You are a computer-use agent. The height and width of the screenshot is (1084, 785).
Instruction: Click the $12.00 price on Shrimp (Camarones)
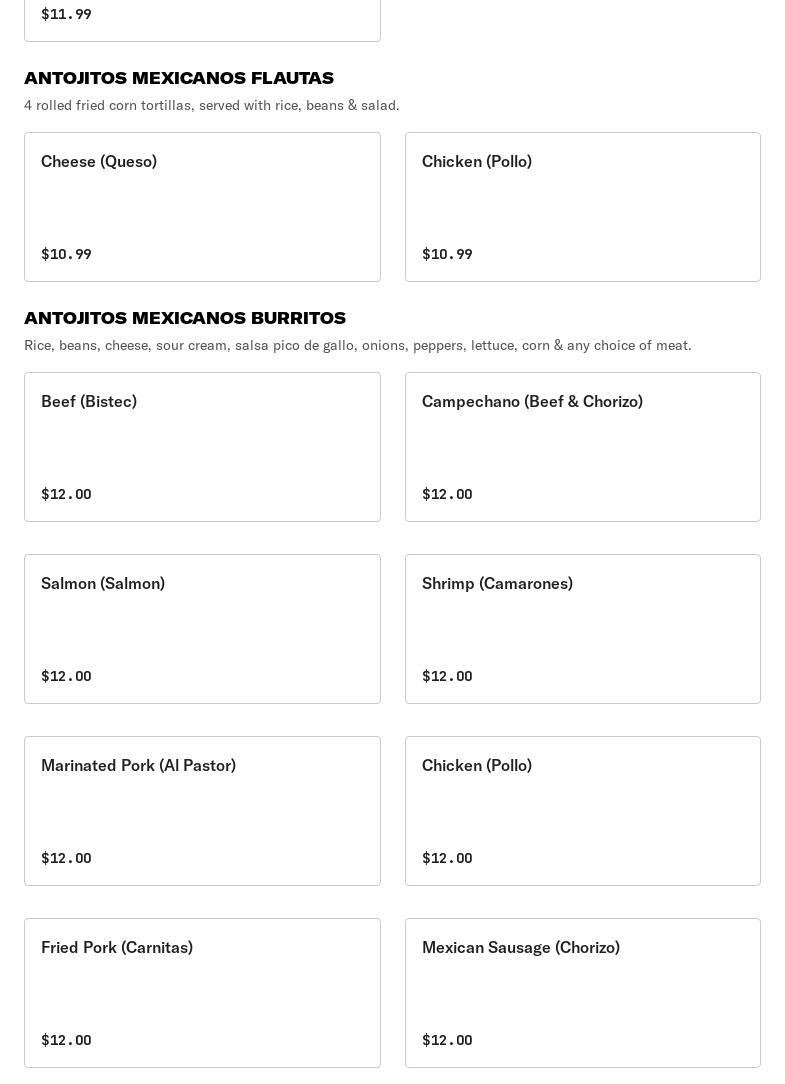(x=447, y=676)
